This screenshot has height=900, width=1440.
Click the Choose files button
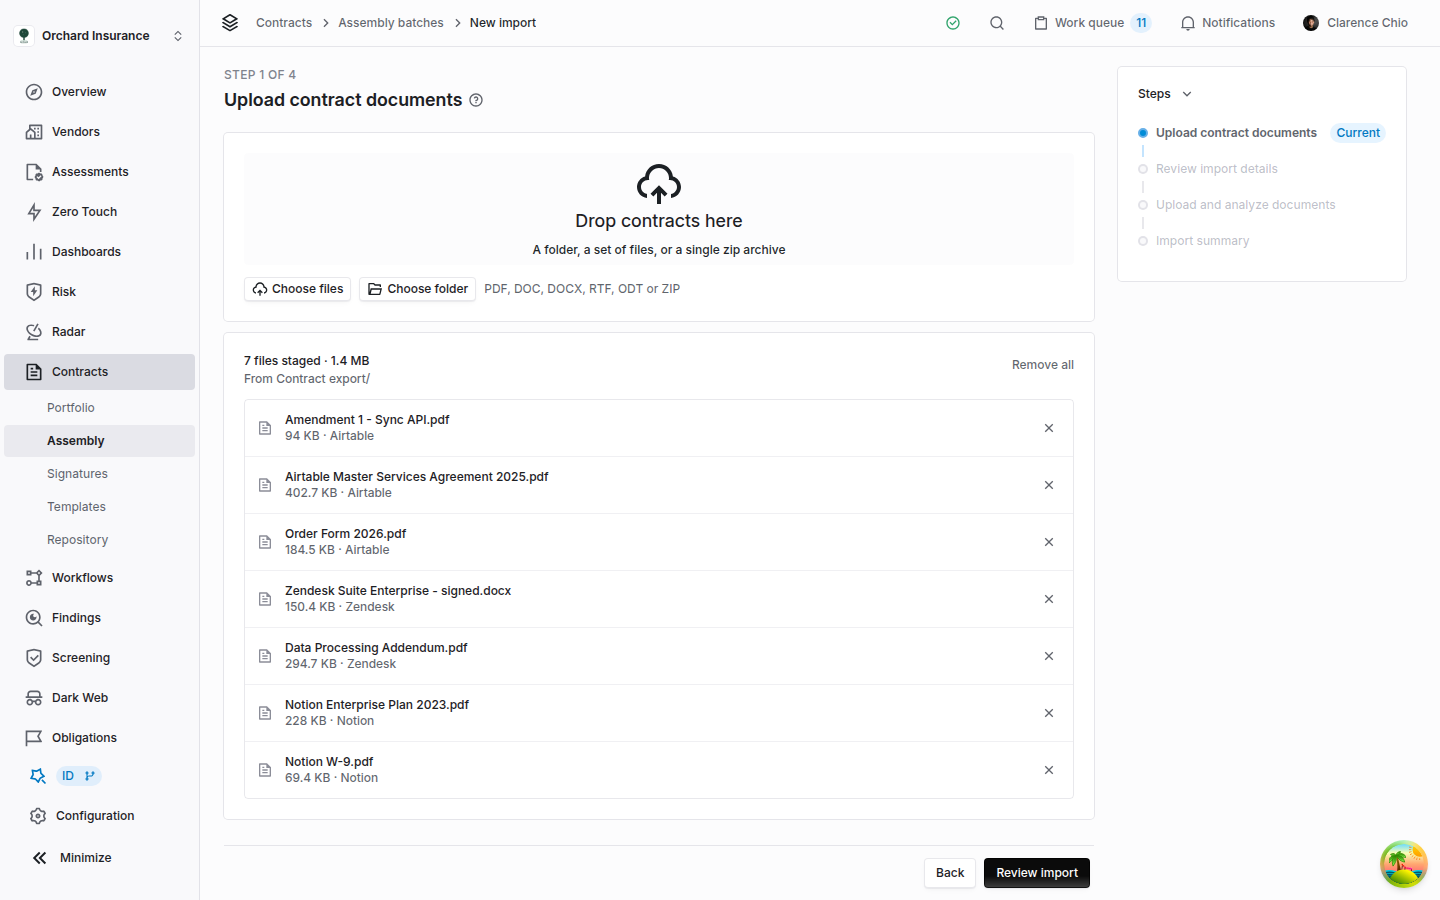coord(298,289)
